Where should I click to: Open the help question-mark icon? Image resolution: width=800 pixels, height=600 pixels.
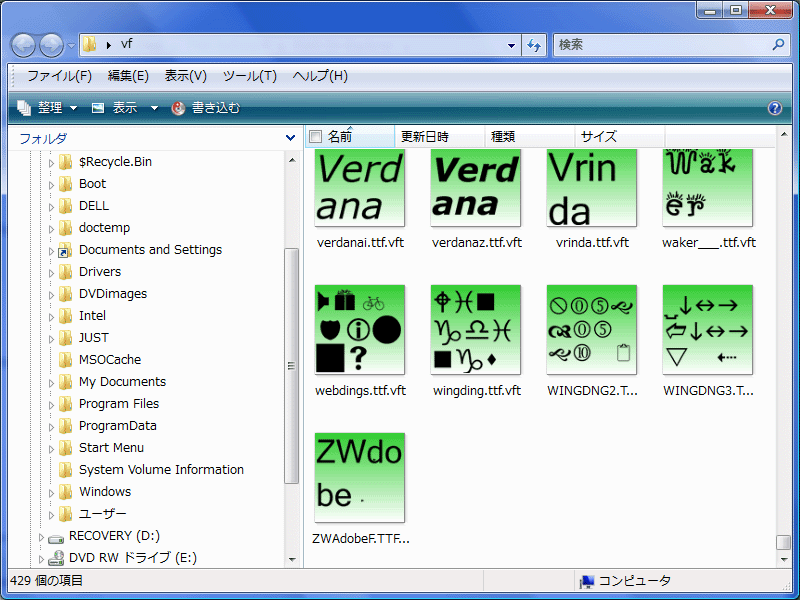coord(774,108)
